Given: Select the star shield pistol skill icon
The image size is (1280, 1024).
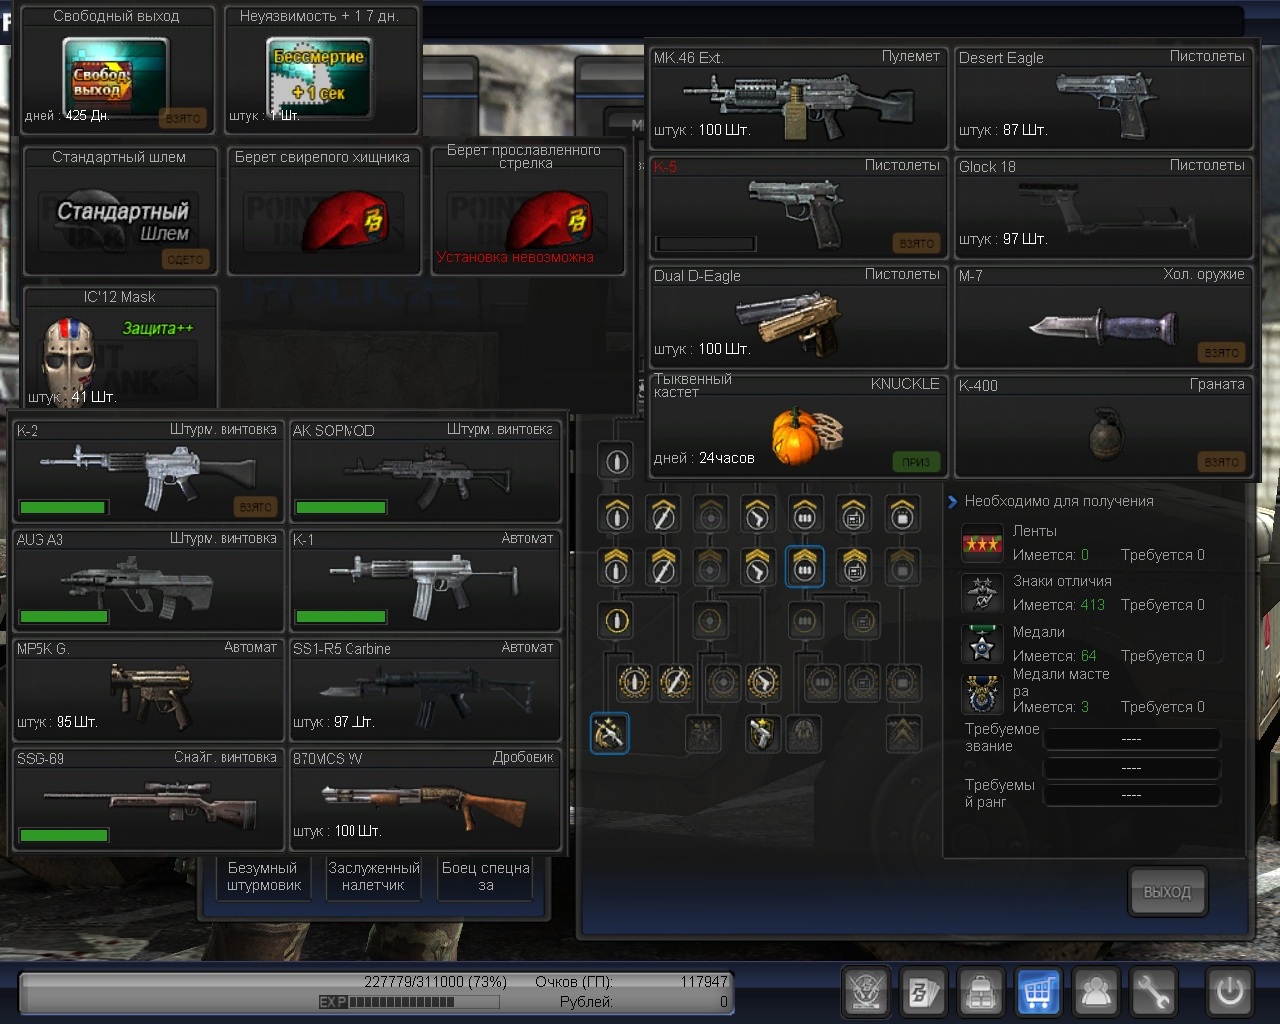Looking at the screenshot, I should [x=763, y=733].
